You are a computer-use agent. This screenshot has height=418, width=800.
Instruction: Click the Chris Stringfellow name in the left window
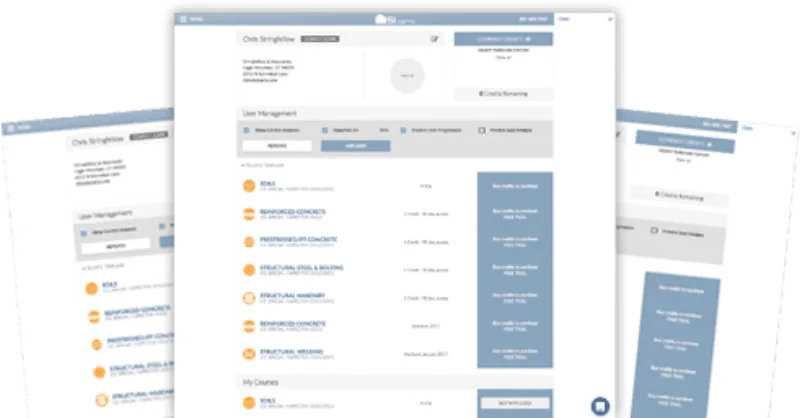(x=98, y=140)
